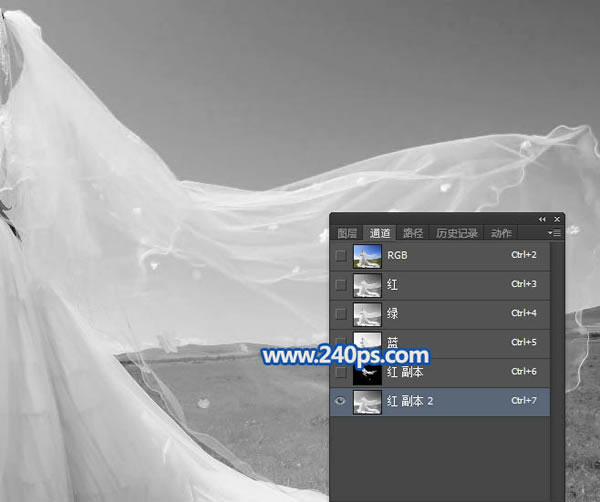600x502 pixels.
Task: Click the Ctrl+2 shortcut label
Action: tap(524, 255)
